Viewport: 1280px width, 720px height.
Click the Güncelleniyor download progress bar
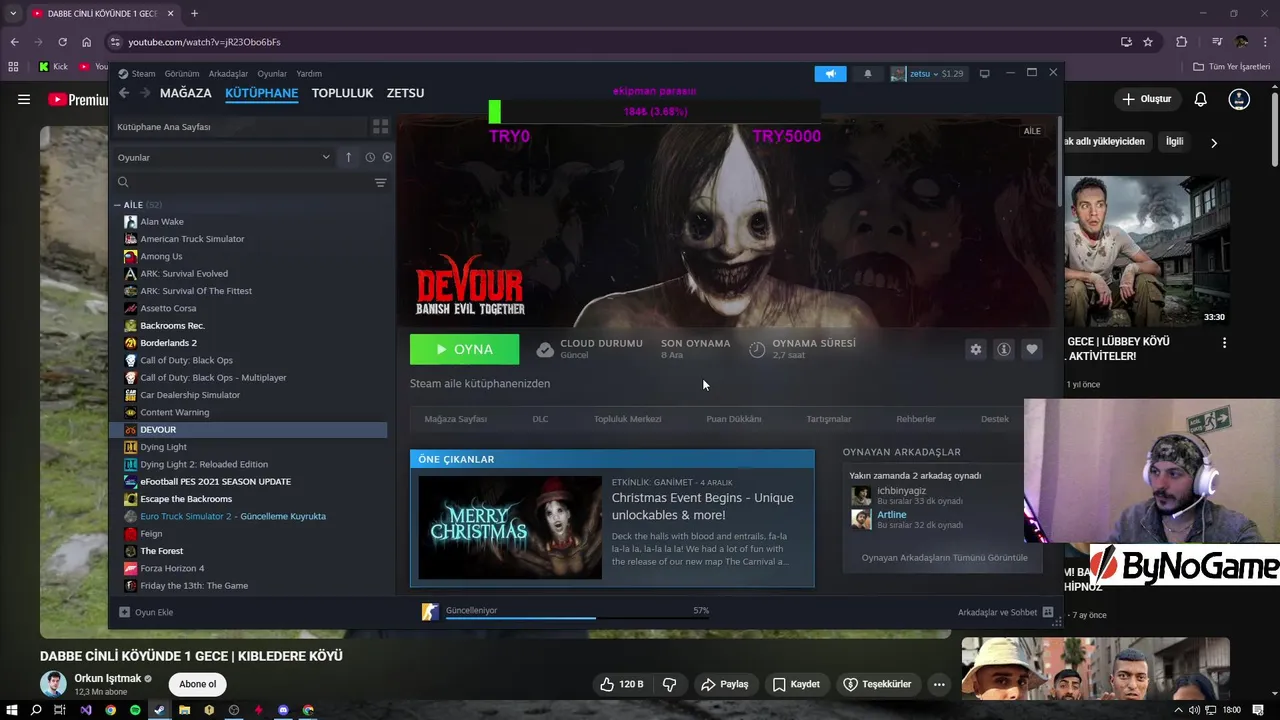(578, 617)
